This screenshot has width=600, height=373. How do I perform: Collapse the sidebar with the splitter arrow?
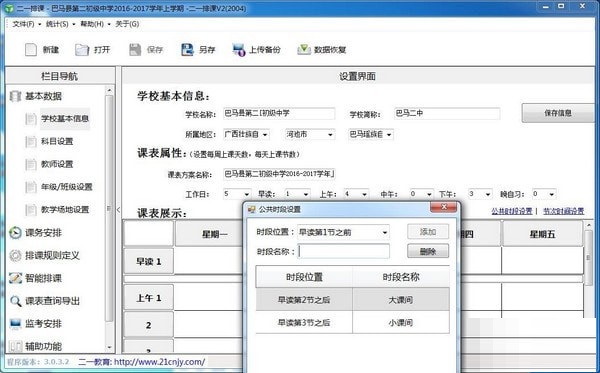[118, 210]
